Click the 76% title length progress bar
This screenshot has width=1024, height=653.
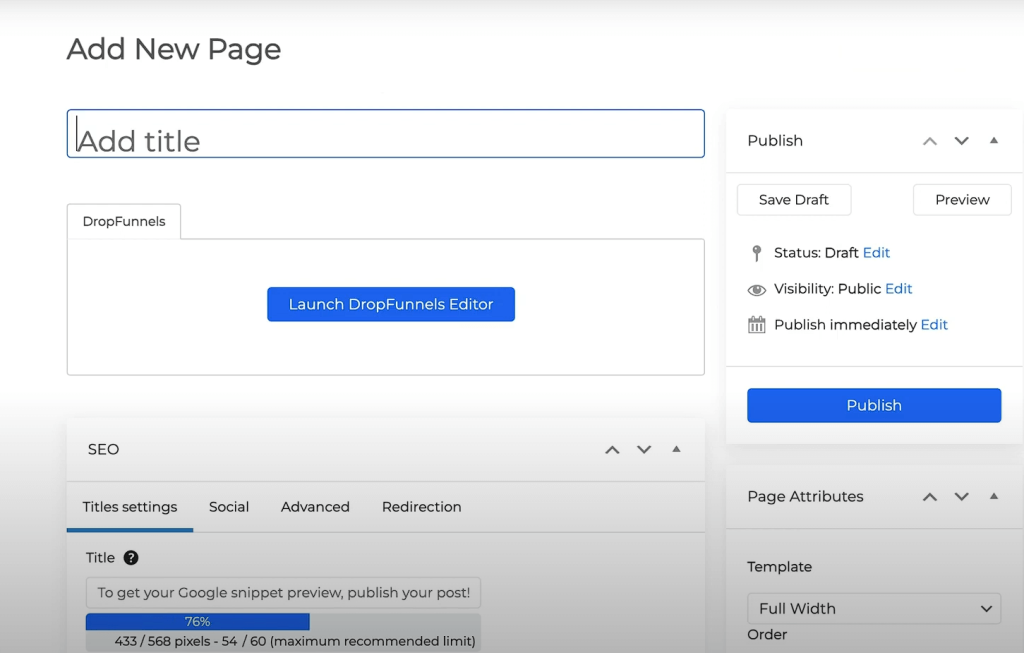click(198, 621)
